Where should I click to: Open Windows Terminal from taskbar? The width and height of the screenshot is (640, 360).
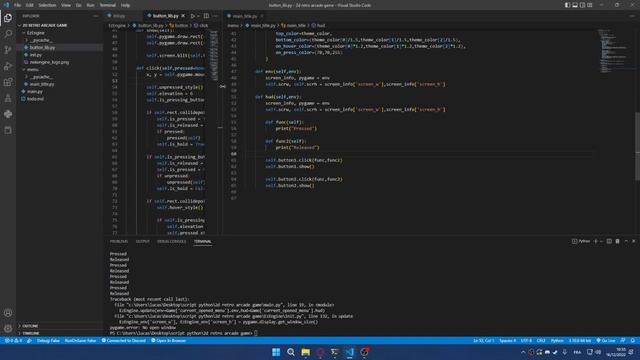335,352
